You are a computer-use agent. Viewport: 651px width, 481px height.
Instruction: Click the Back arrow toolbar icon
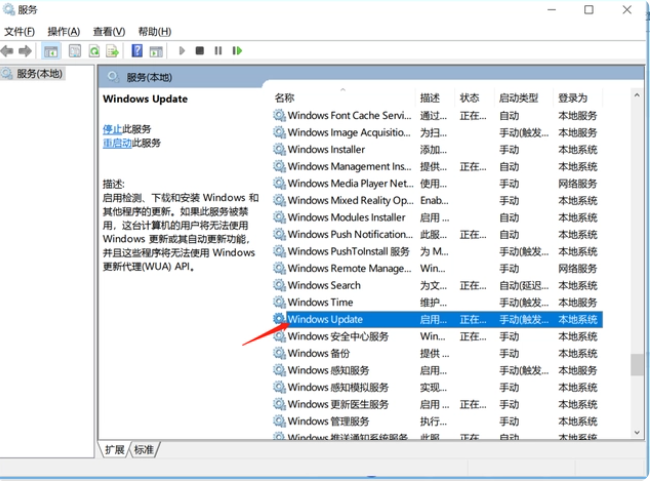(7, 51)
